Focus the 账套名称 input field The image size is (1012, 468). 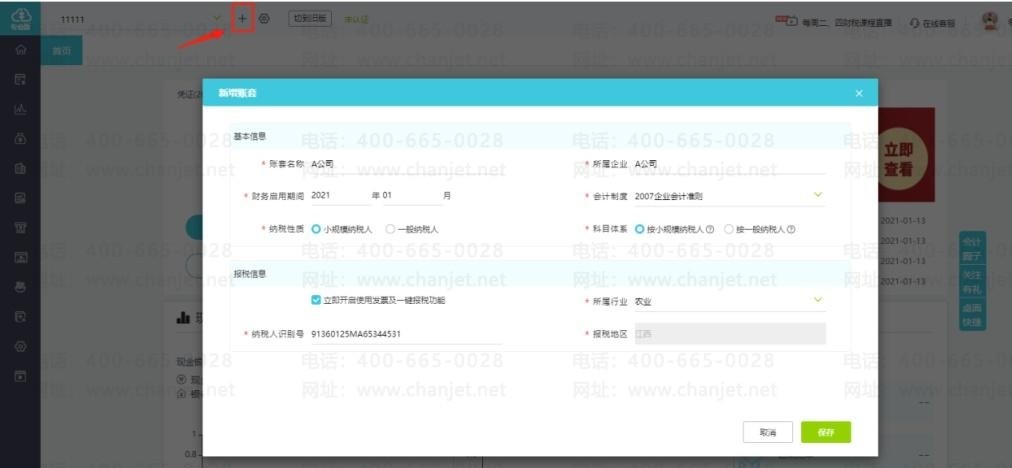(x=406, y=165)
